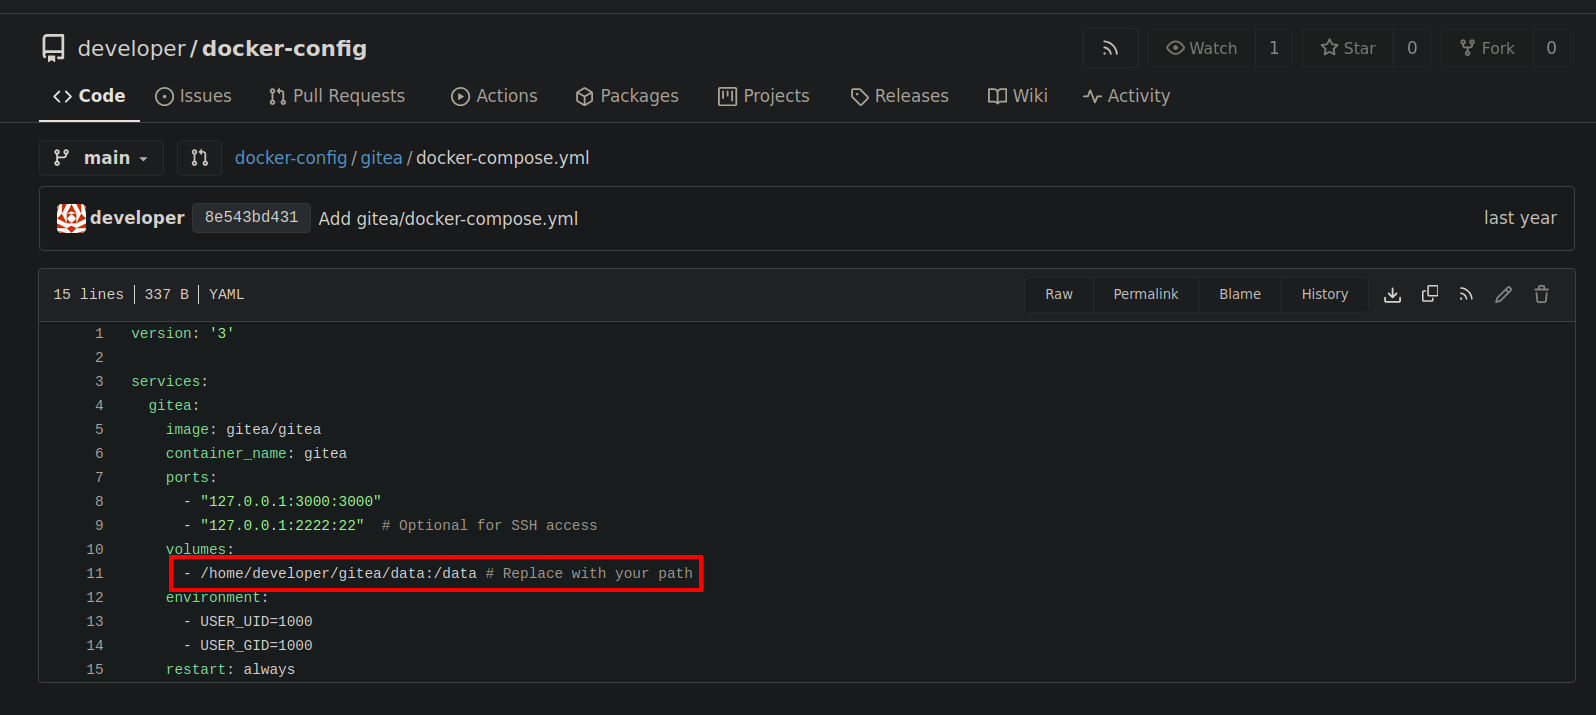Open the file RSS feed icon
The width and height of the screenshot is (1596, 715).
1466,294
